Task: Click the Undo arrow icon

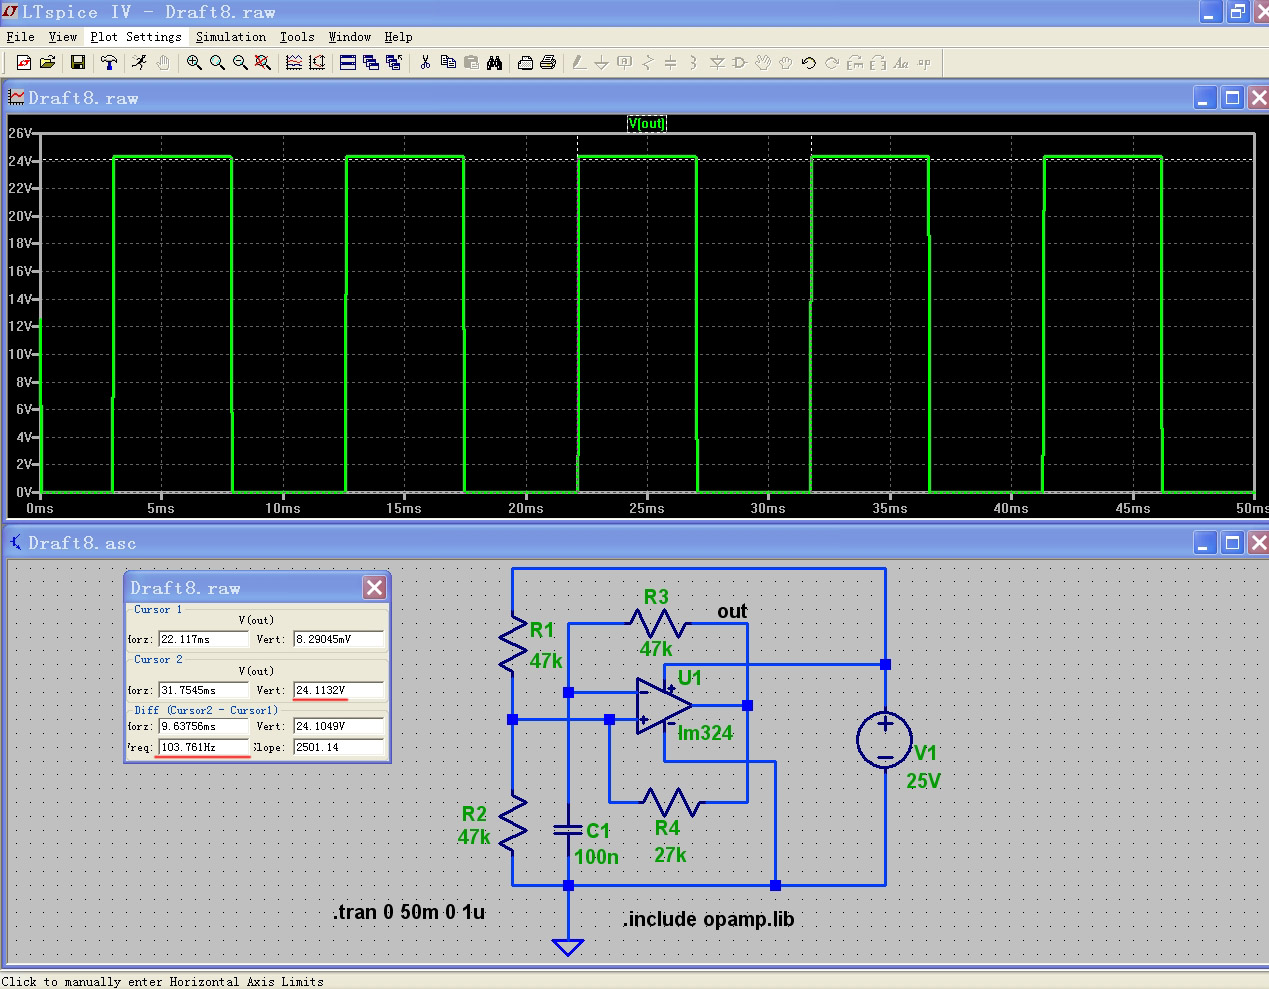Action: 808,63
